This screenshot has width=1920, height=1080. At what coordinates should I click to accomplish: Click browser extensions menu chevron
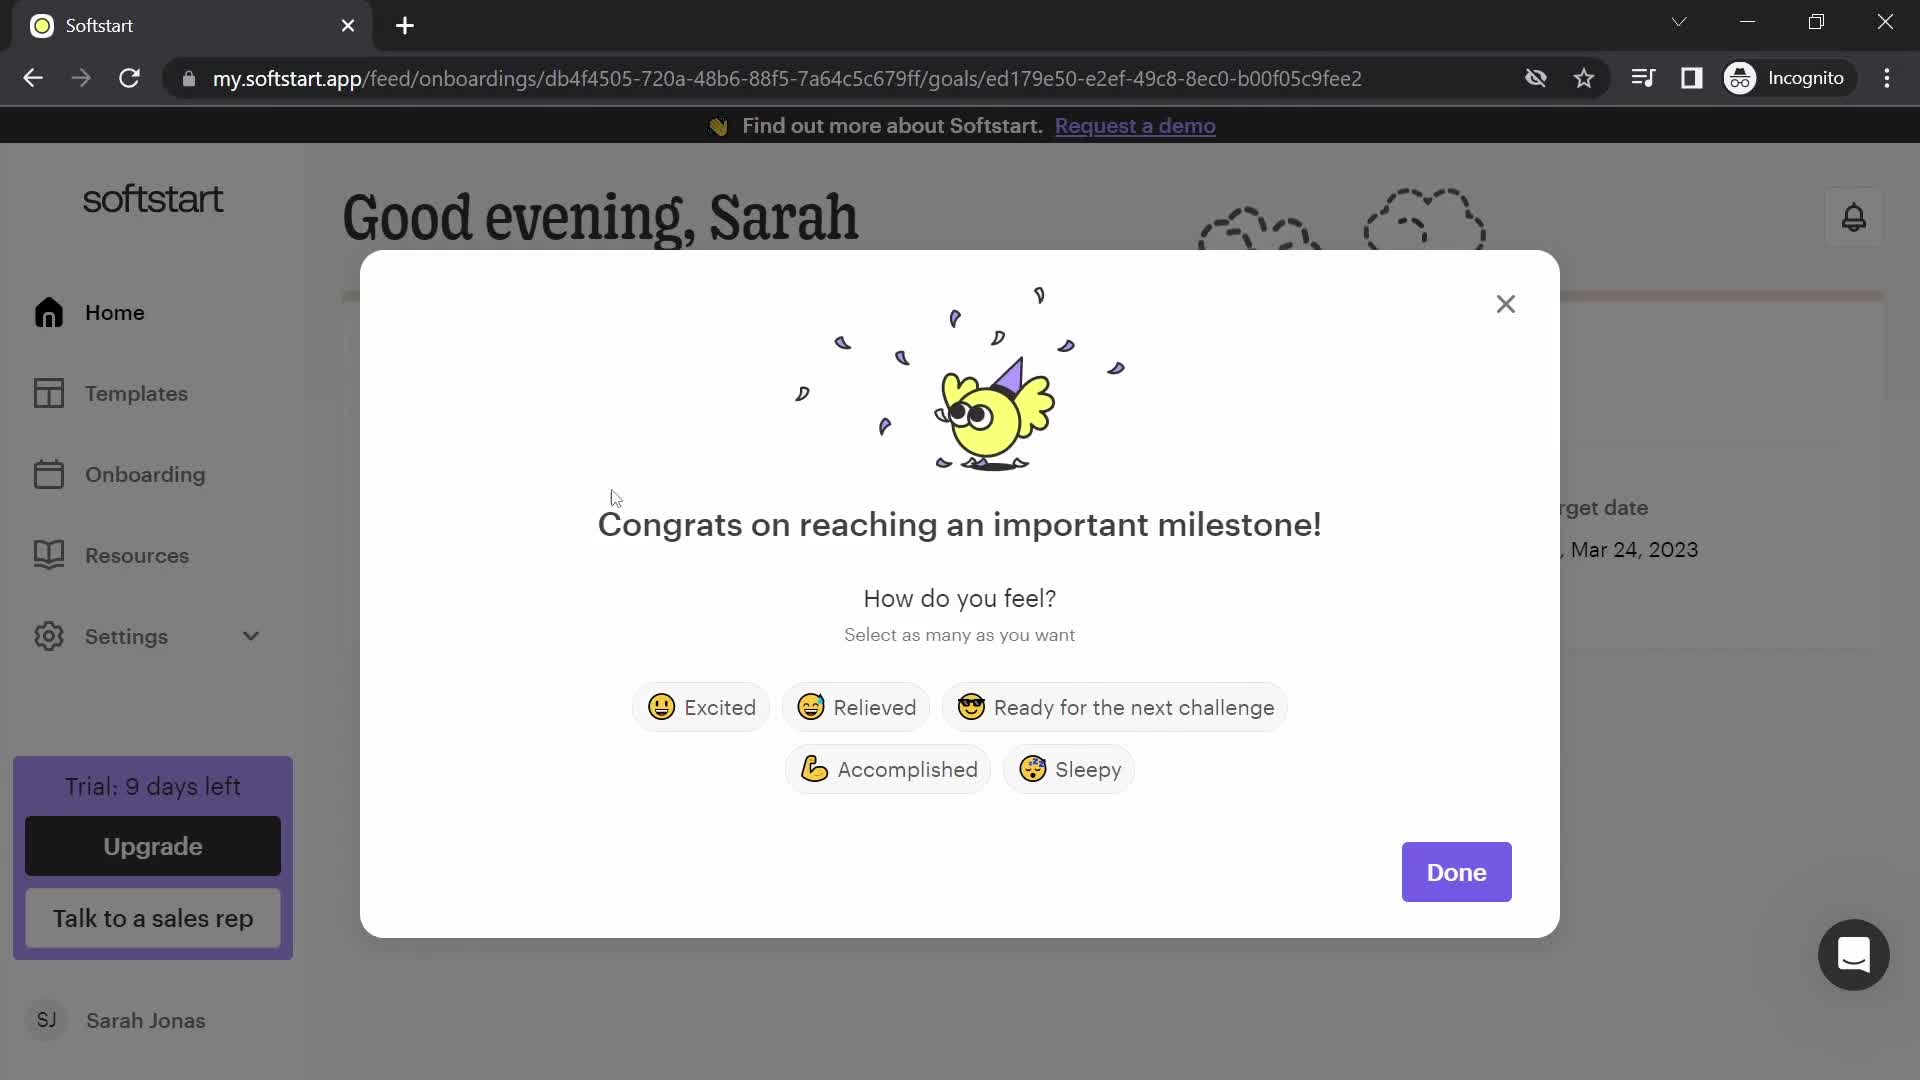click(1679, 22)
